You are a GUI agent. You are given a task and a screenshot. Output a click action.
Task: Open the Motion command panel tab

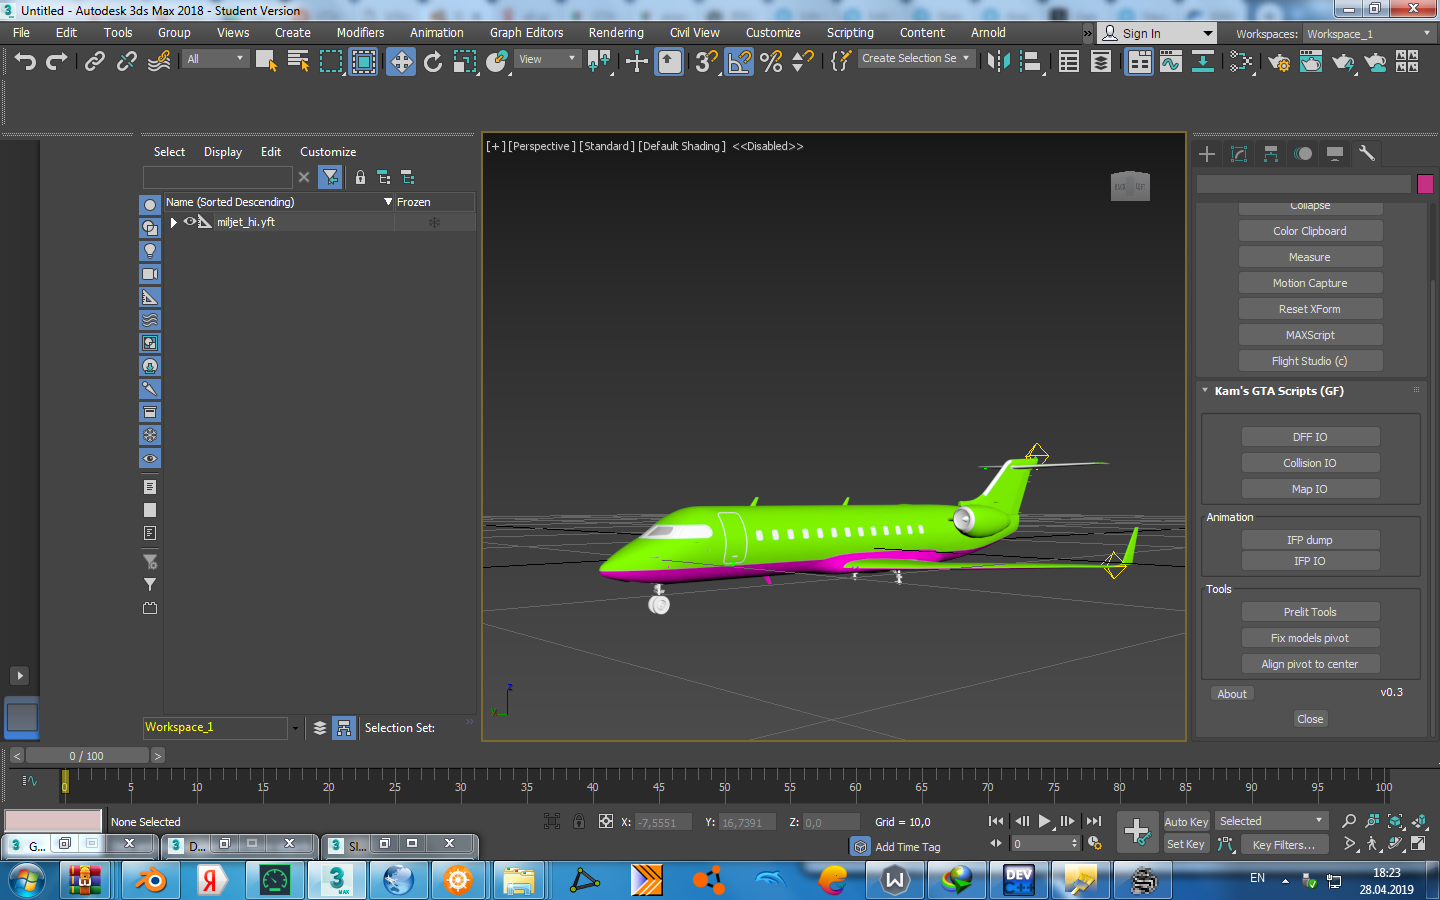1303,154
